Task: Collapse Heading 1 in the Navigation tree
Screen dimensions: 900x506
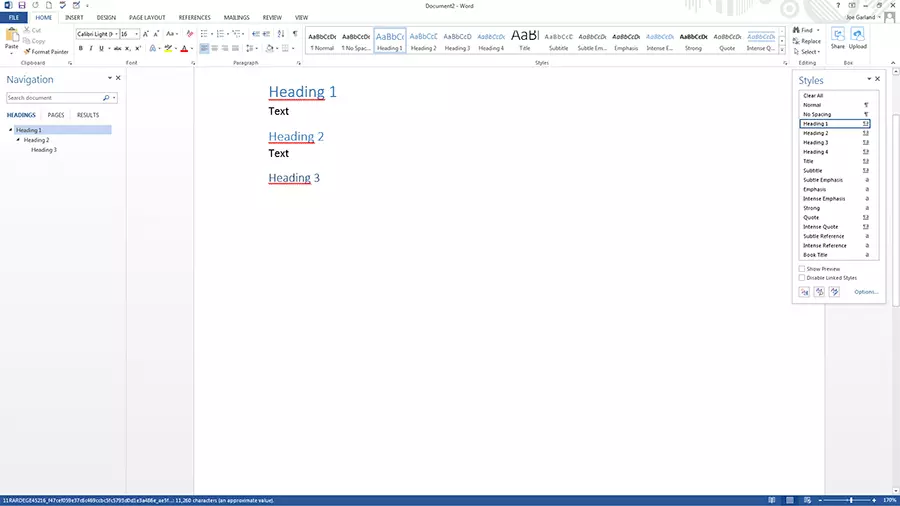Action: click(10, 130)
